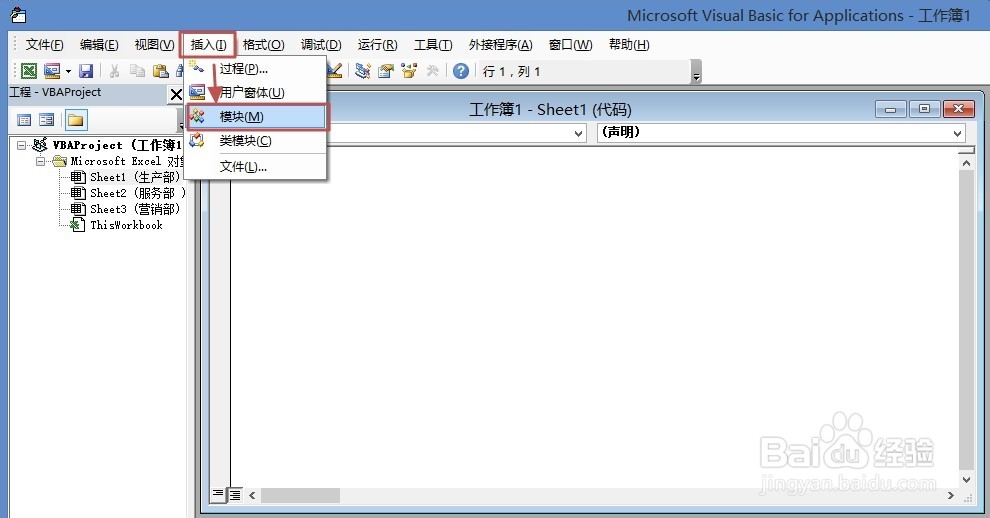Click the 行 1, 列 1 position indicator

click(x=511, y=71)
